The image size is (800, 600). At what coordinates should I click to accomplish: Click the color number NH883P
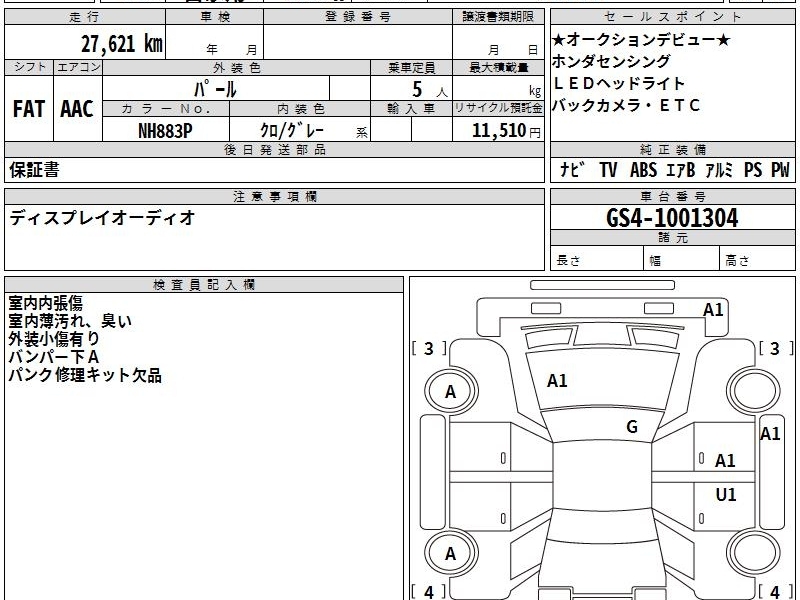[x=165, y=131]
